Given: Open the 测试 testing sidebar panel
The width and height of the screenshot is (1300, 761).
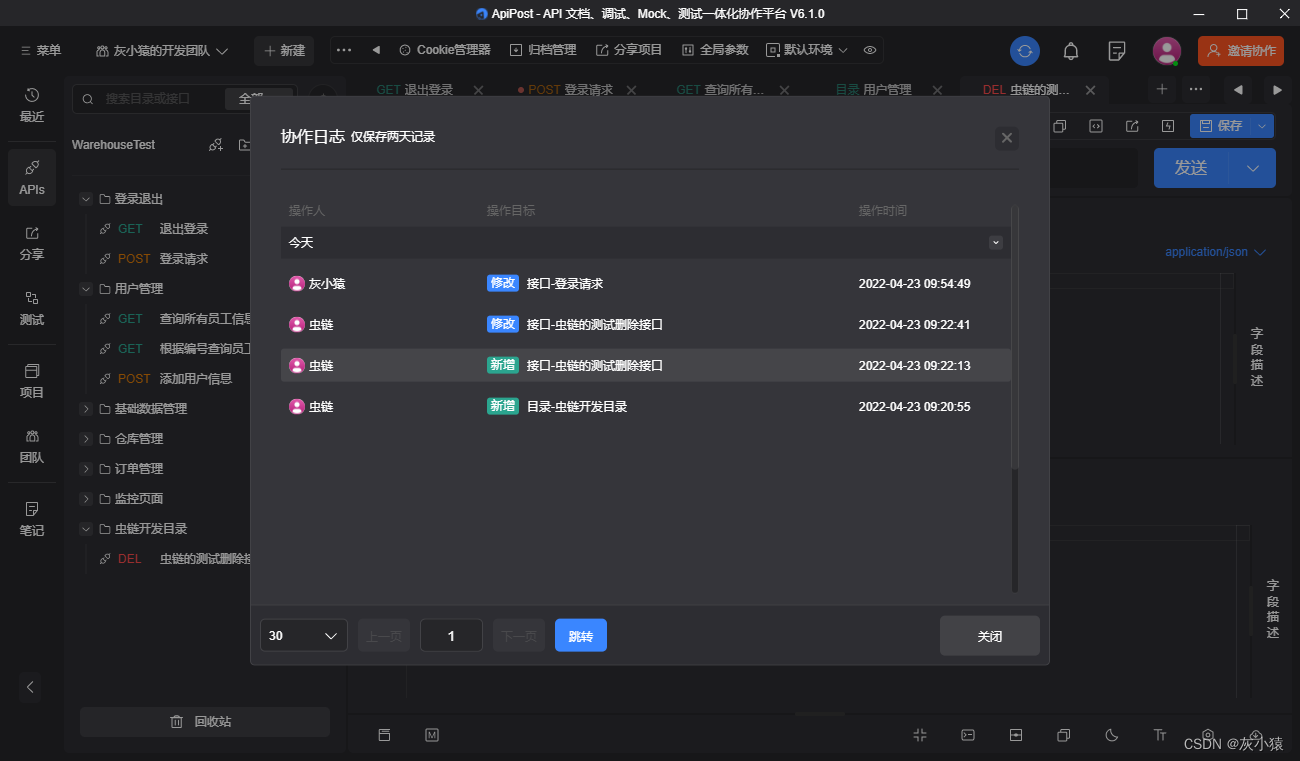Looking at the screenshot, I should (32, 308).
